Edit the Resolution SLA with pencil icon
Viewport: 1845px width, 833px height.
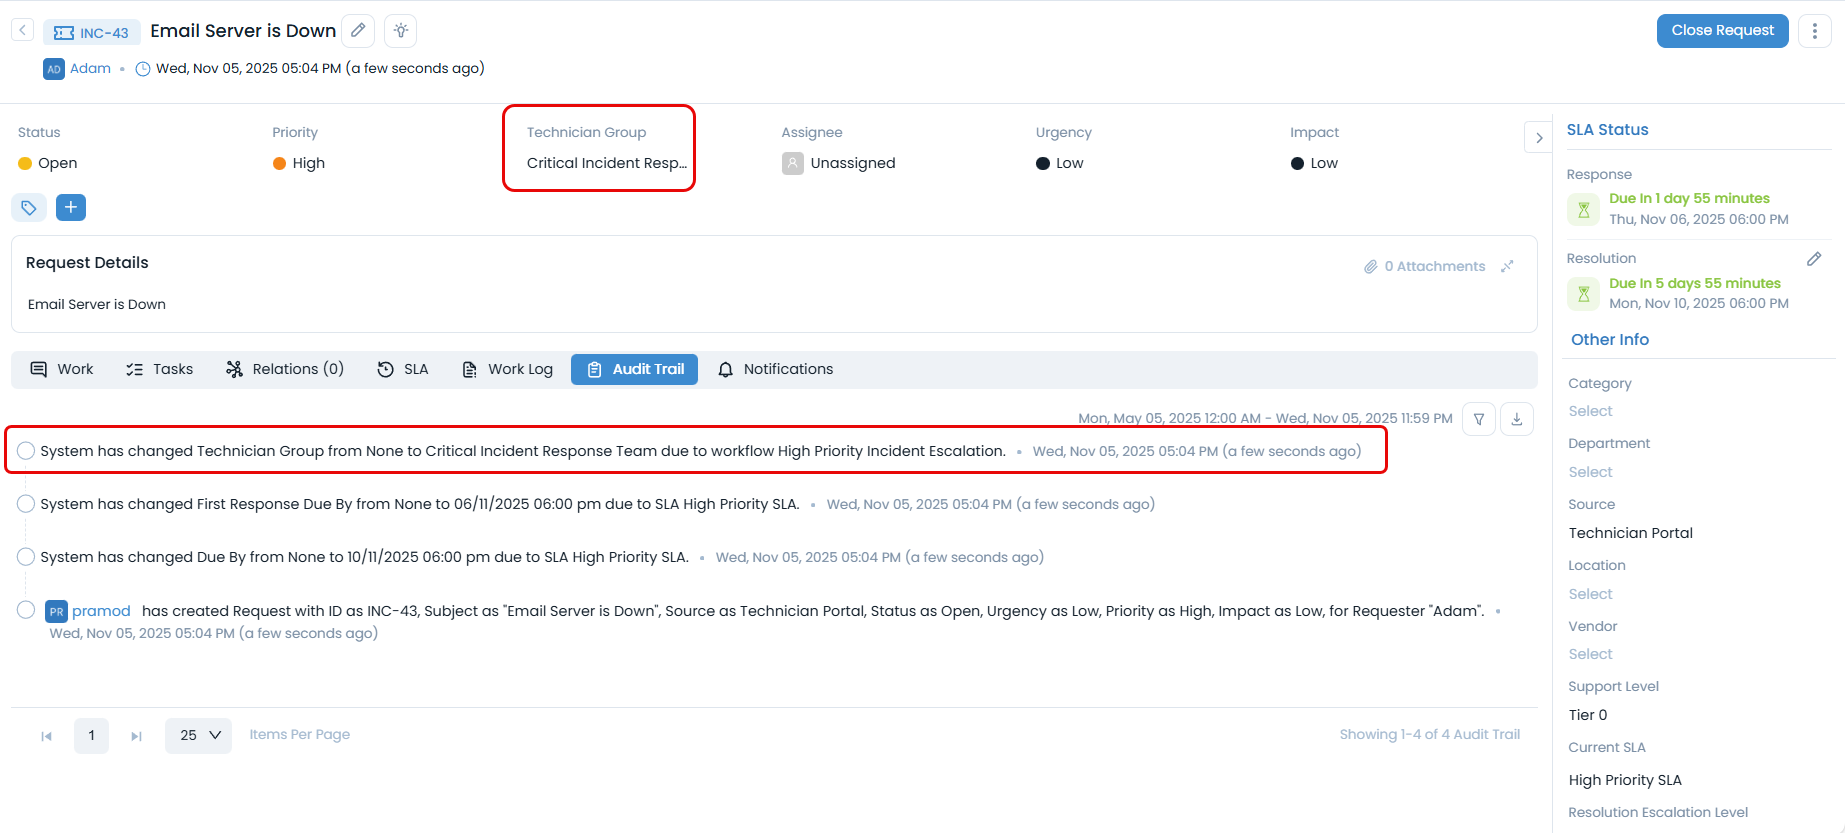[1814, 259]
